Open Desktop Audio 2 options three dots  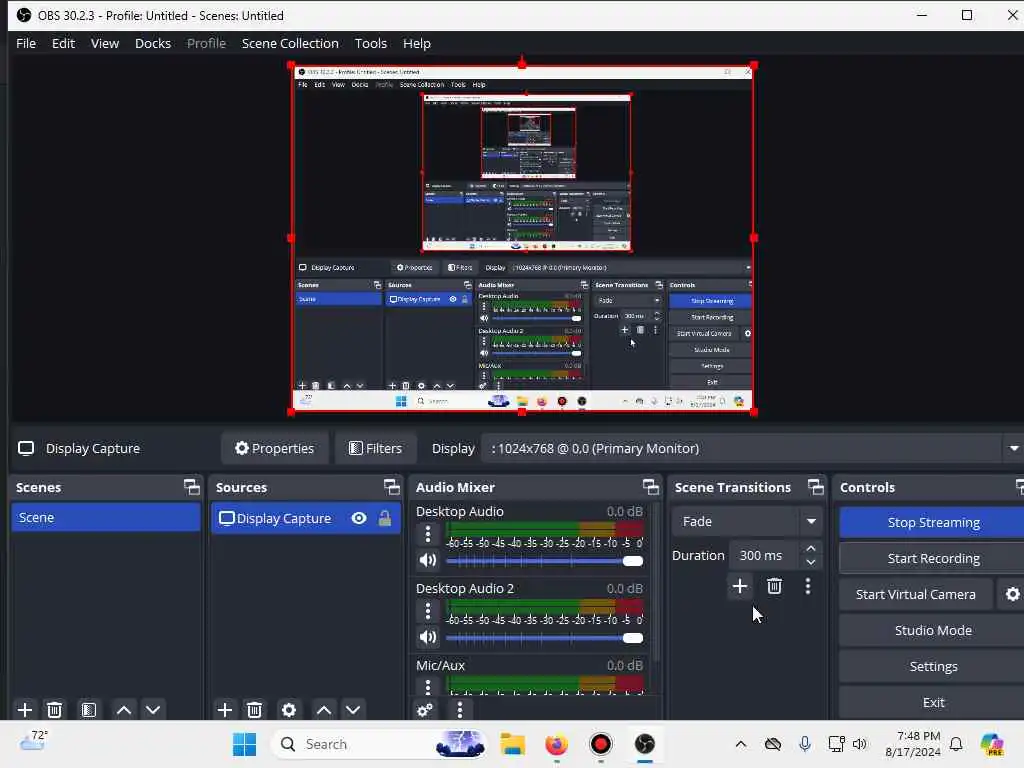point(428,611)
